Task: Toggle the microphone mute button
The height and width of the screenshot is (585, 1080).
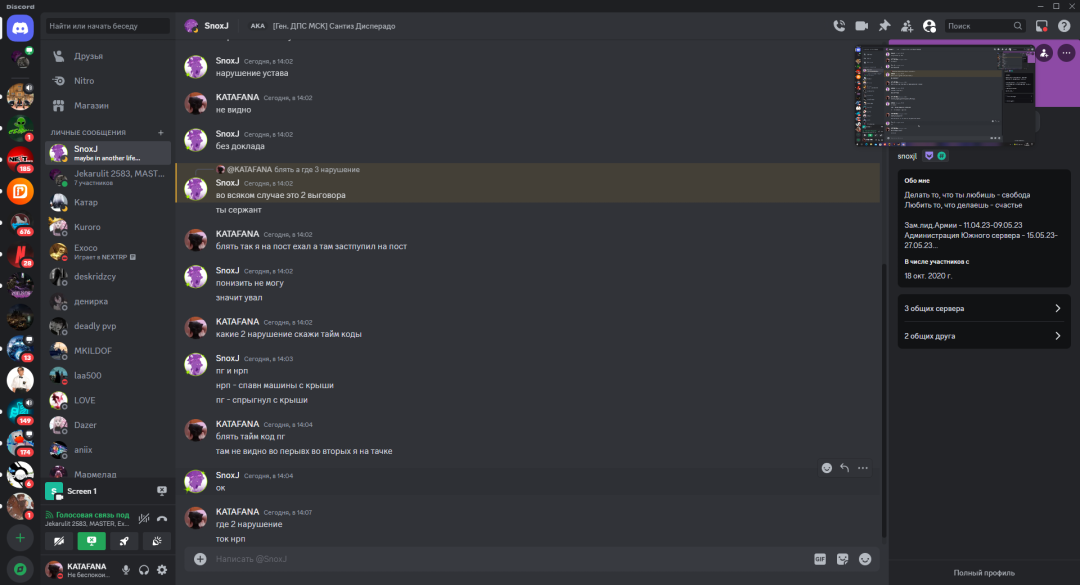Action: [x=126, y=570]
